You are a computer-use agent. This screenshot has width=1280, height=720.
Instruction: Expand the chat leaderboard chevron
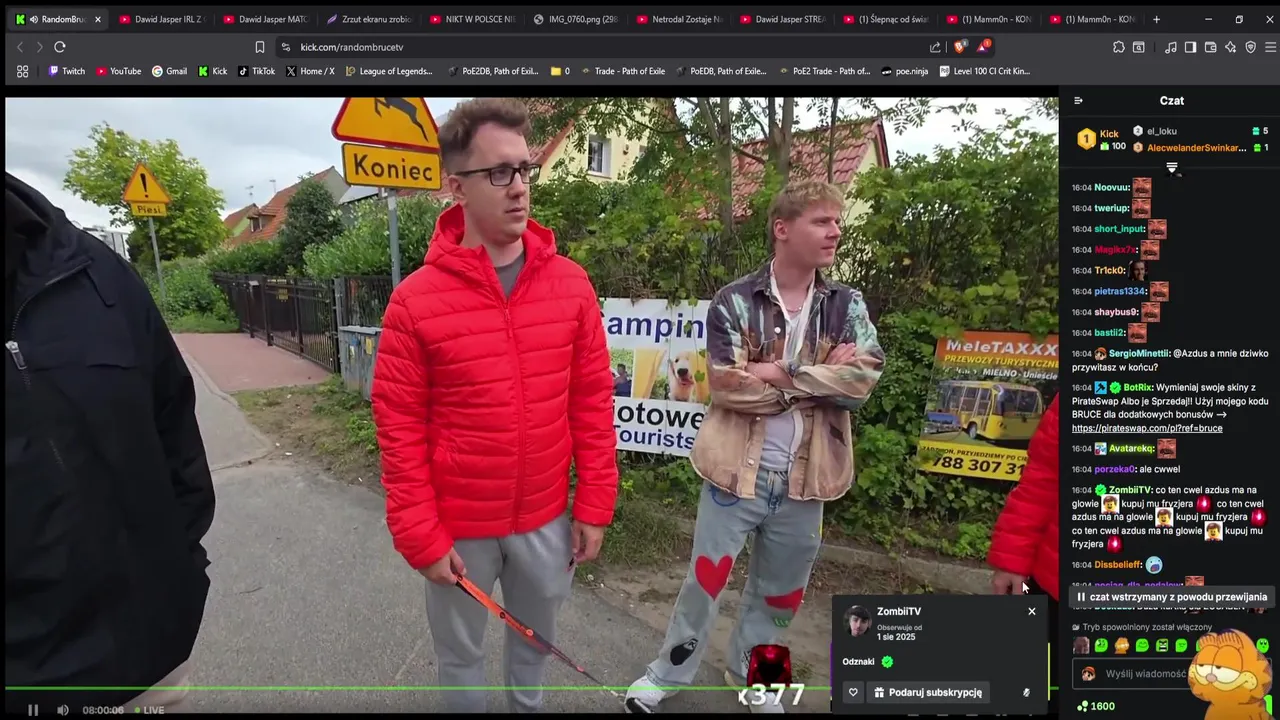tap(1172, 167)
